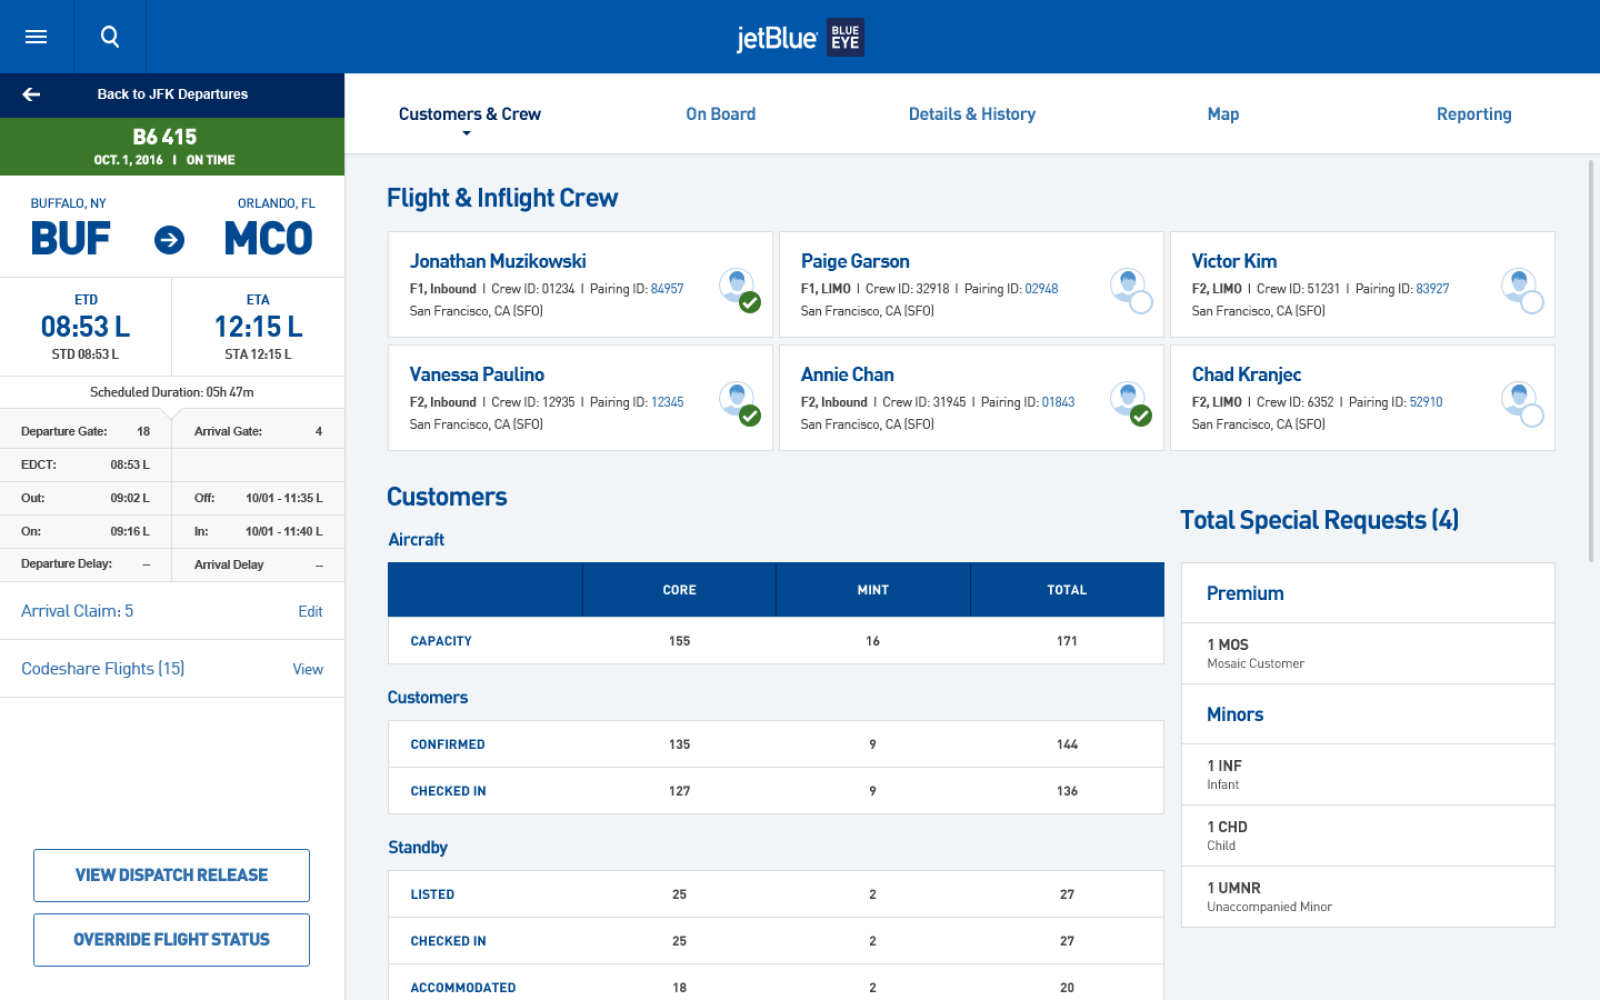Switch to the On Board tab
The width and height of the screenshot is (1600, 1000).
pyautogui.click(x=720, y=114)
